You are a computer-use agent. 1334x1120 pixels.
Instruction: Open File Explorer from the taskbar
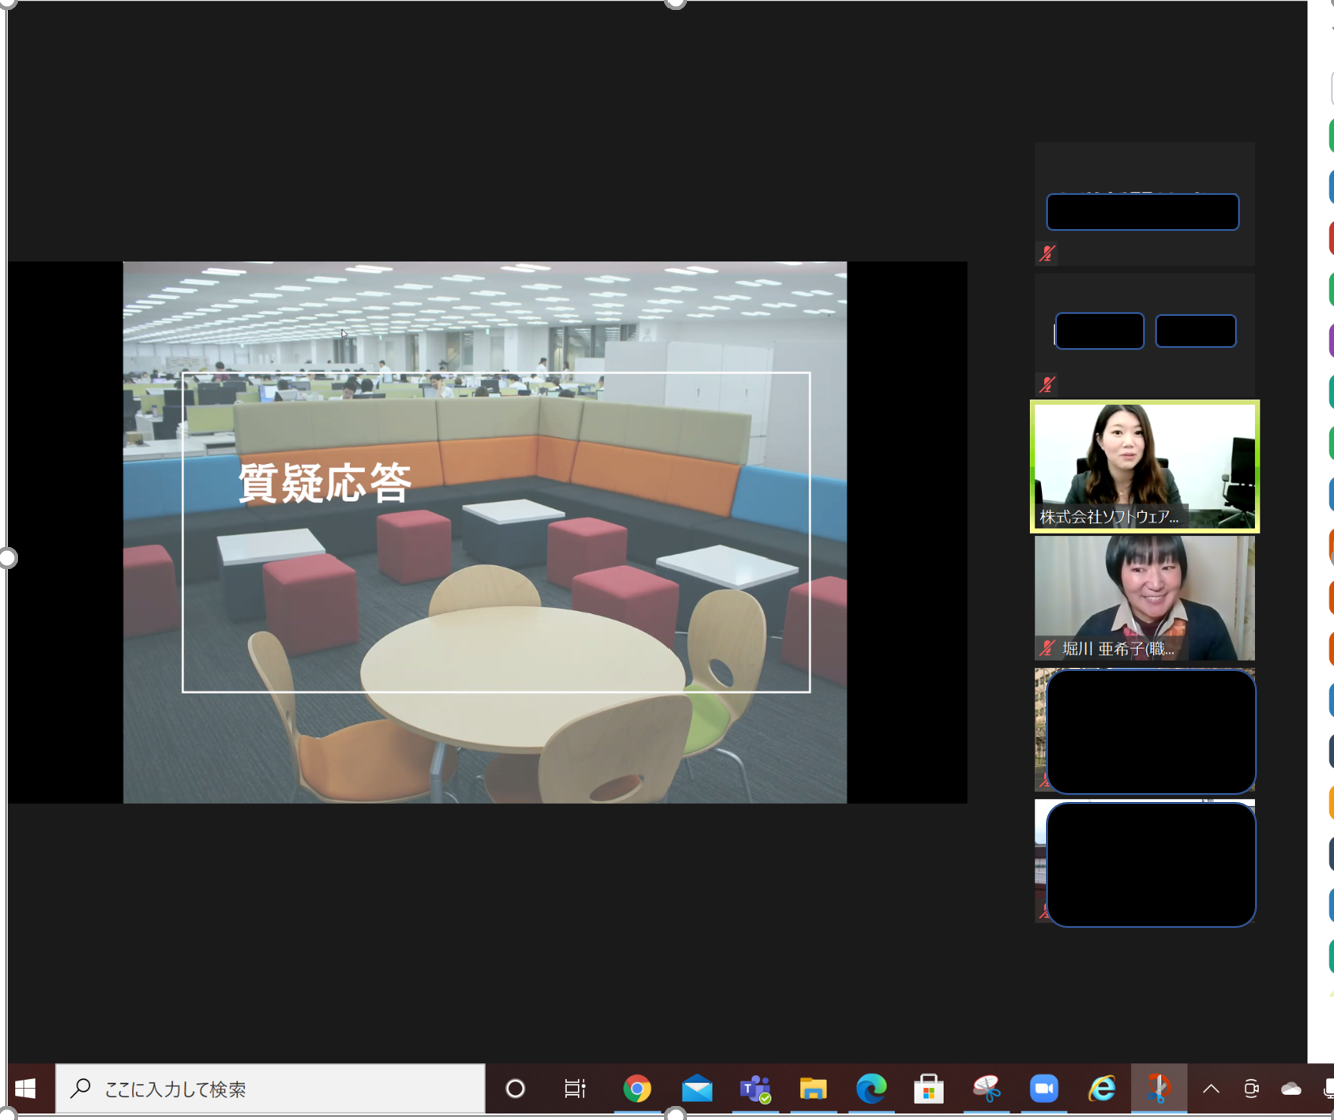813,1088
